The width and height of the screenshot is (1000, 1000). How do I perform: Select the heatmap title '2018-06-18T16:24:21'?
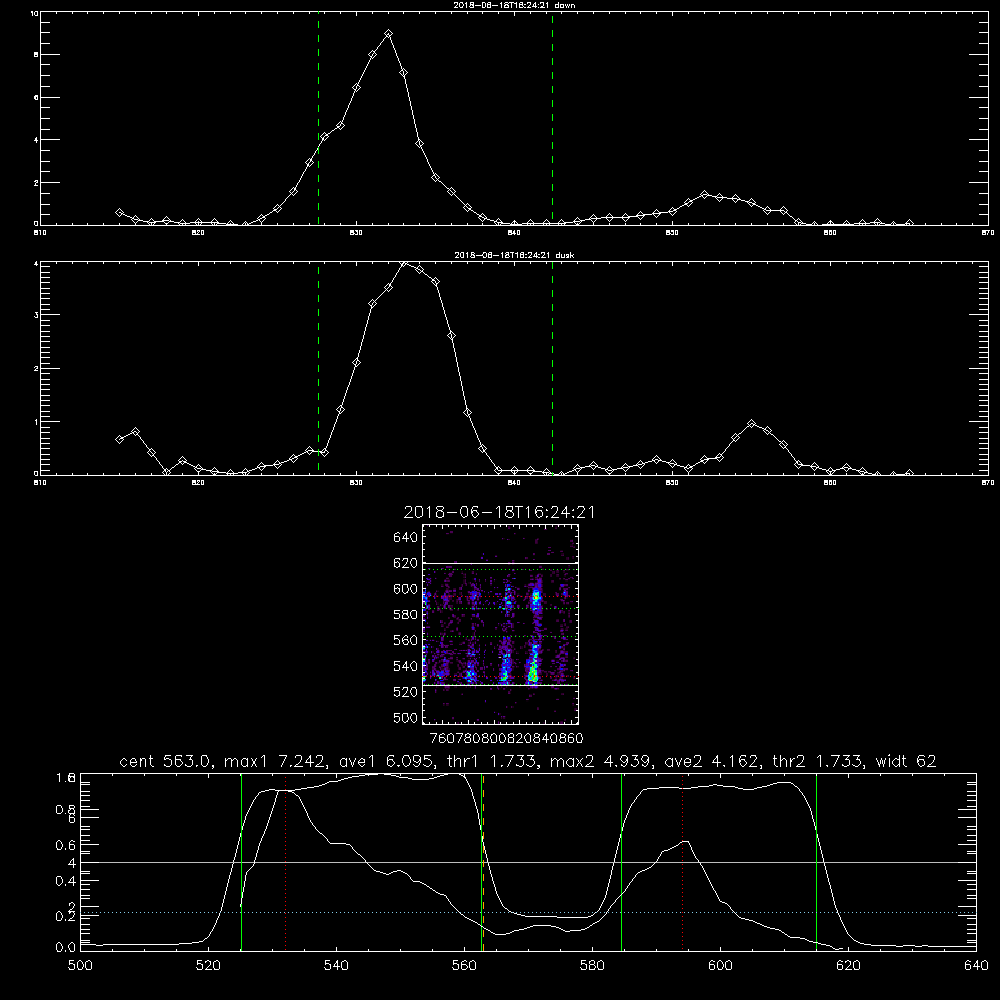(x=499, y=512)
